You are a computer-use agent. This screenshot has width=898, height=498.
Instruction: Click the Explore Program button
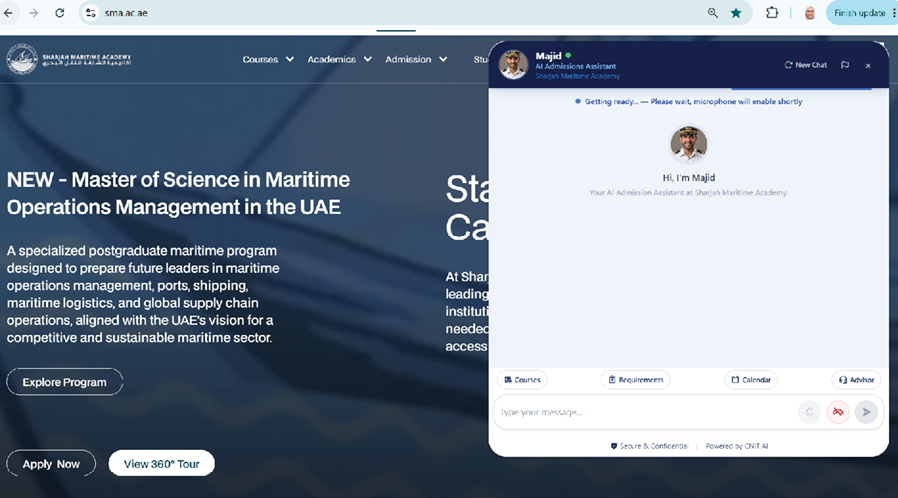coord(65,382)
